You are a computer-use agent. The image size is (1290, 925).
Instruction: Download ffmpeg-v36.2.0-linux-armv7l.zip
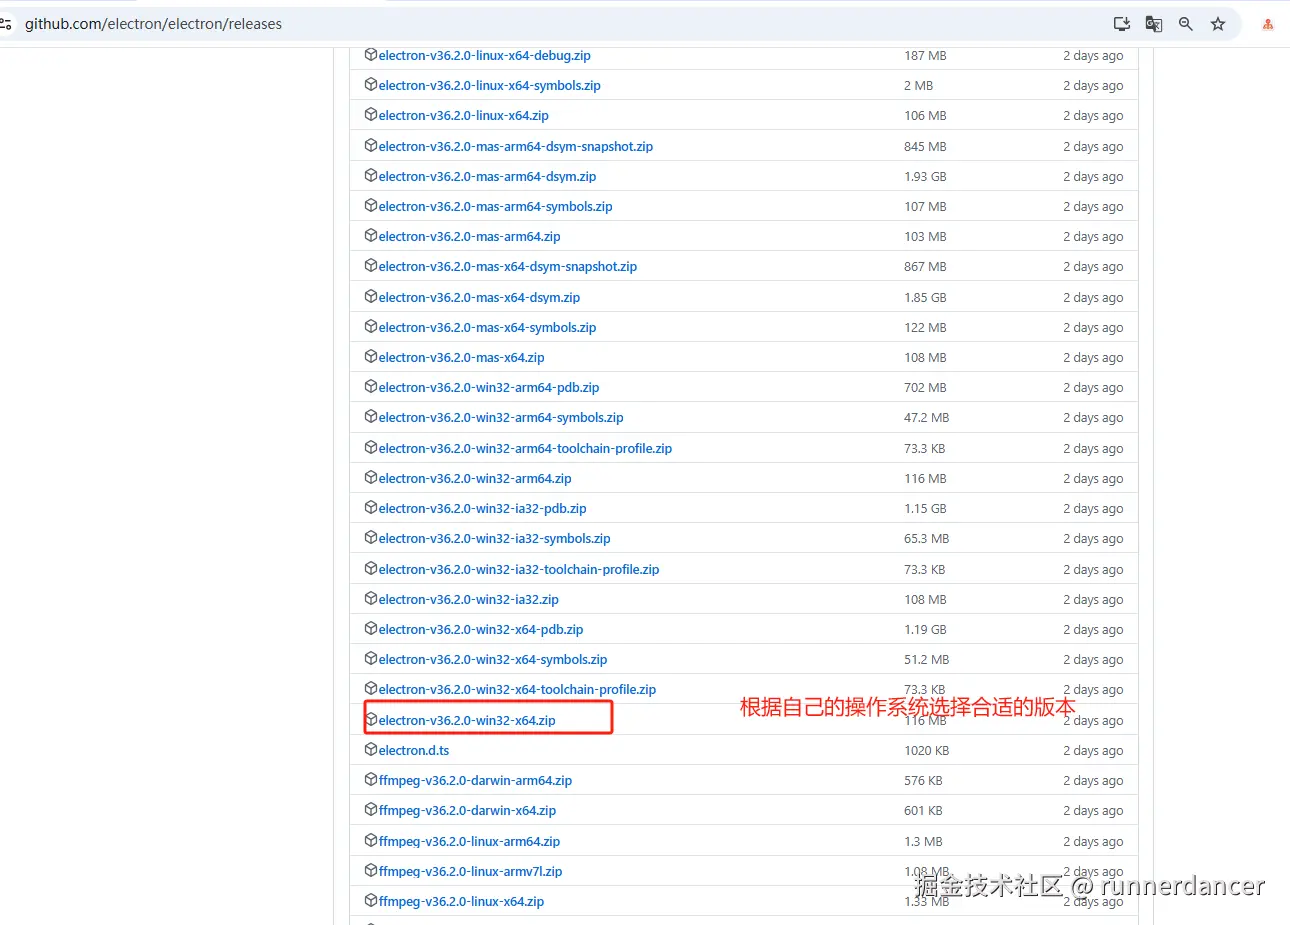(470, 872)
